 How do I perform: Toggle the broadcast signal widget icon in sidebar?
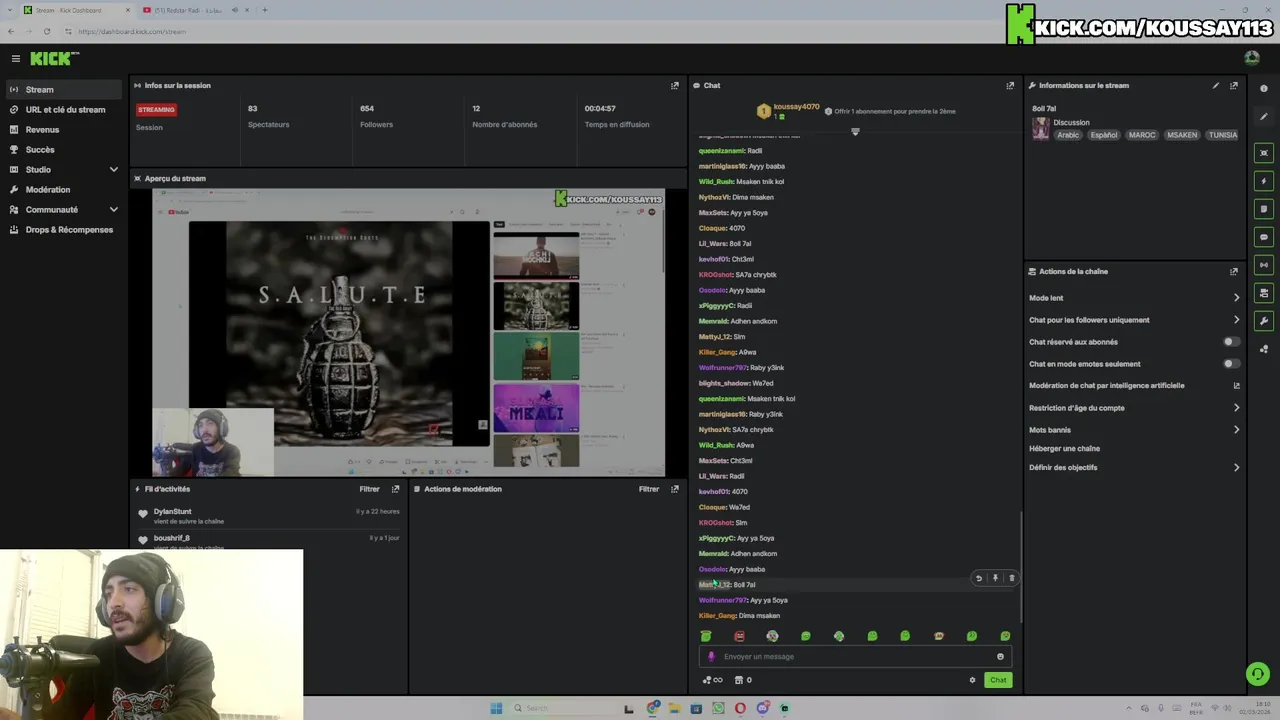(x=1264, y=265)
